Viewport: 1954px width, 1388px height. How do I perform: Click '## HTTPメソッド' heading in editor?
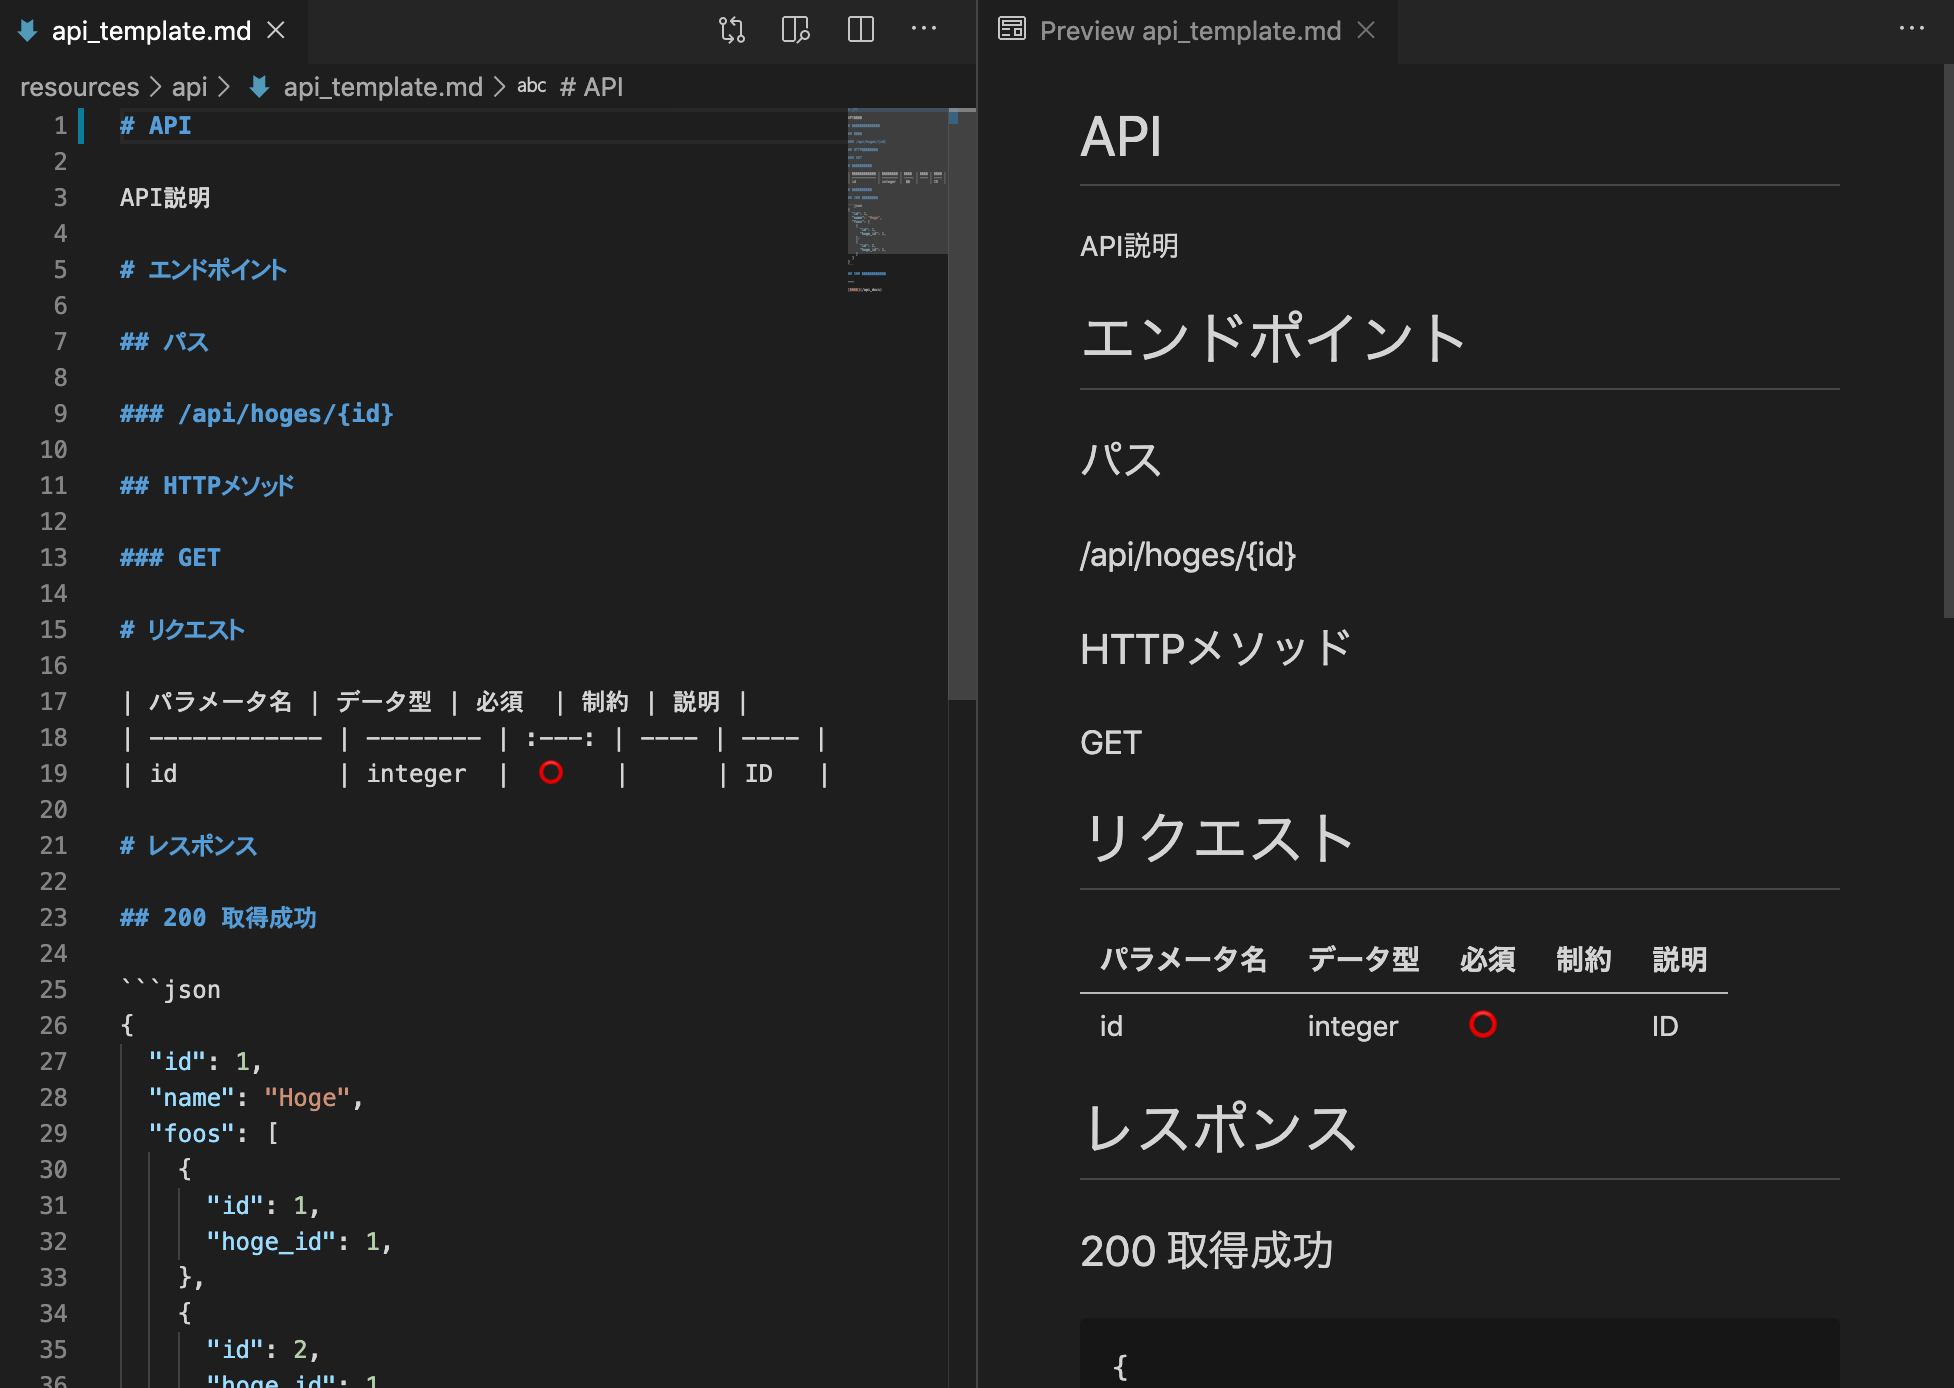click(207, 485)
